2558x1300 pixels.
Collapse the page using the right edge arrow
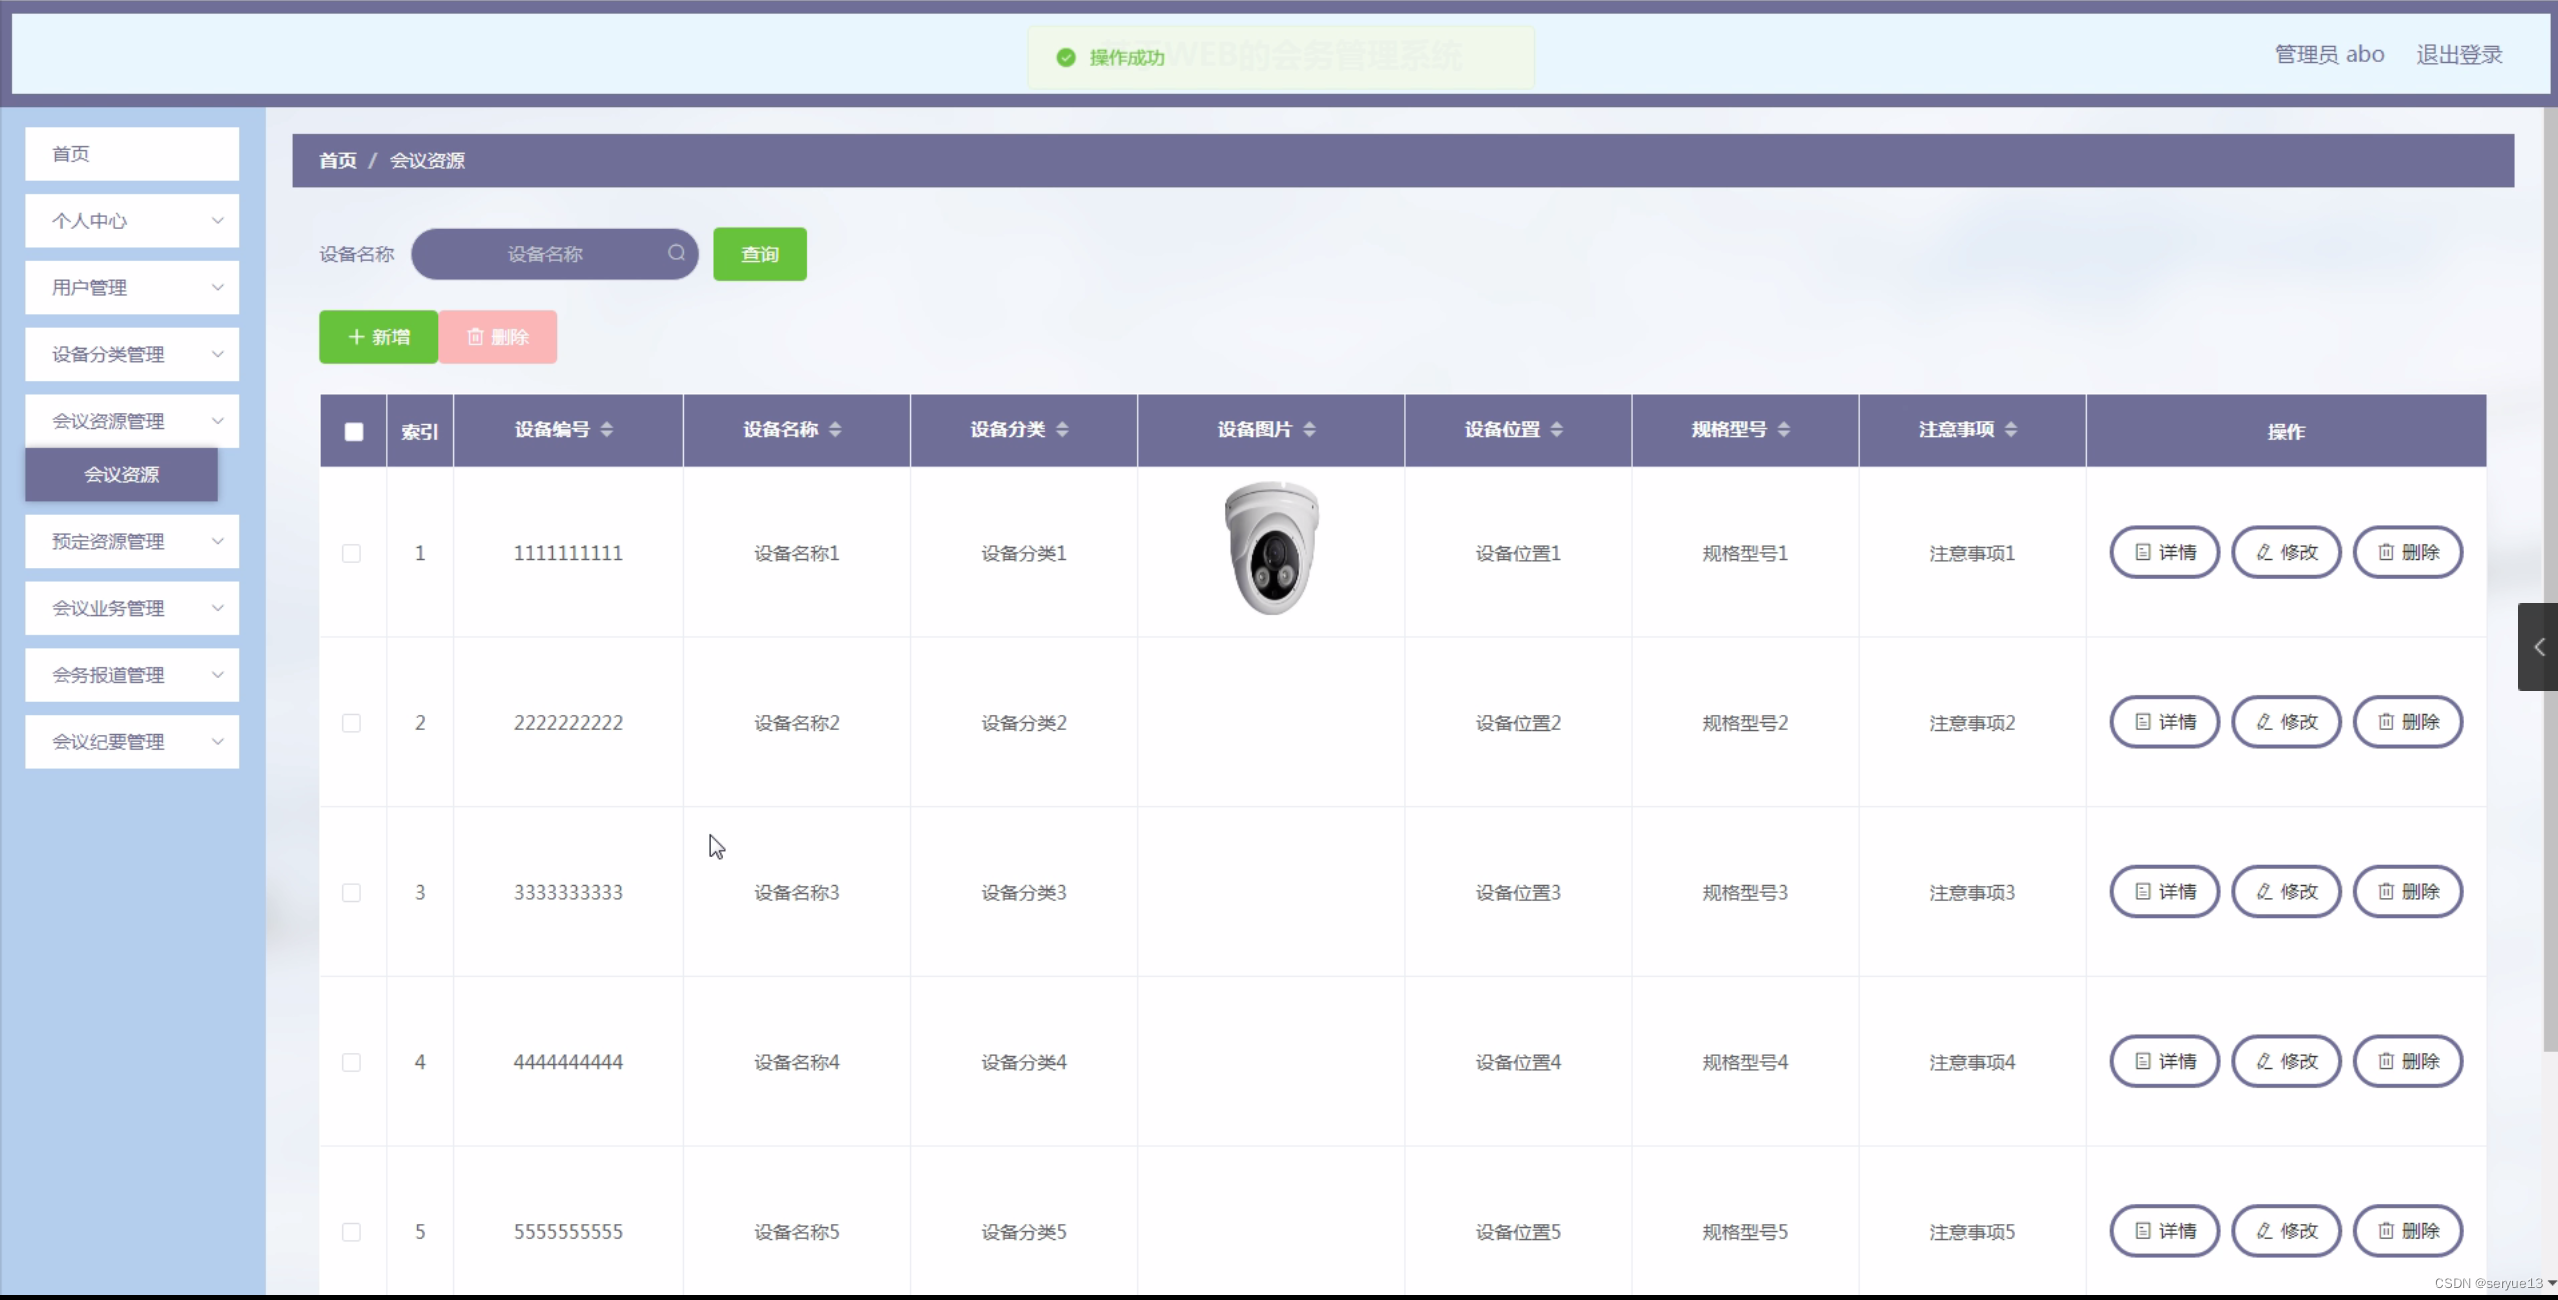2537,647
